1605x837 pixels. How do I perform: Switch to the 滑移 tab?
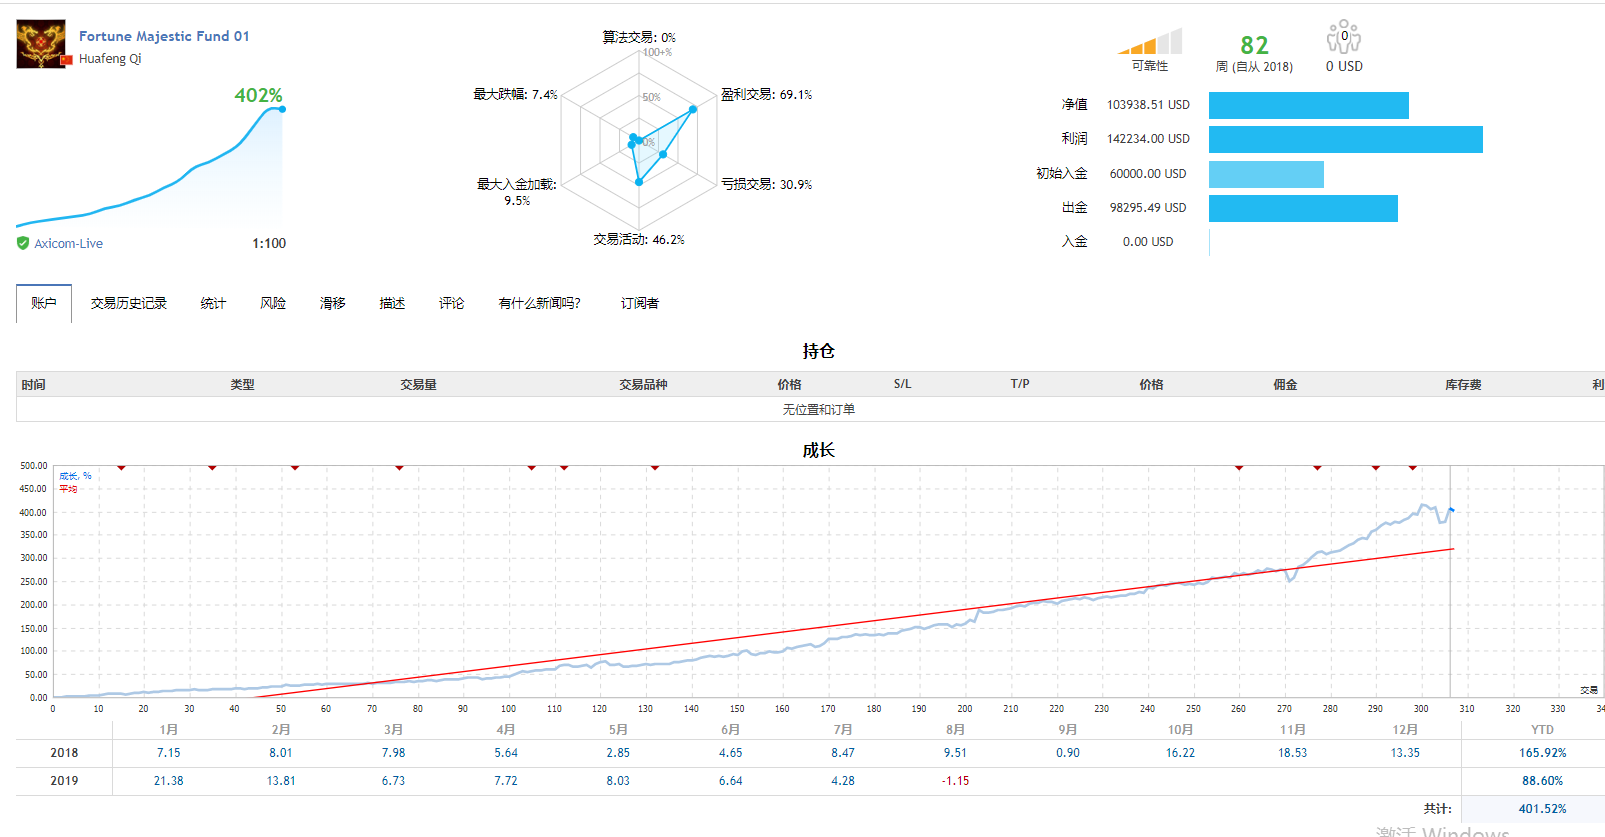pyautogui.click(x=333, y=303)
